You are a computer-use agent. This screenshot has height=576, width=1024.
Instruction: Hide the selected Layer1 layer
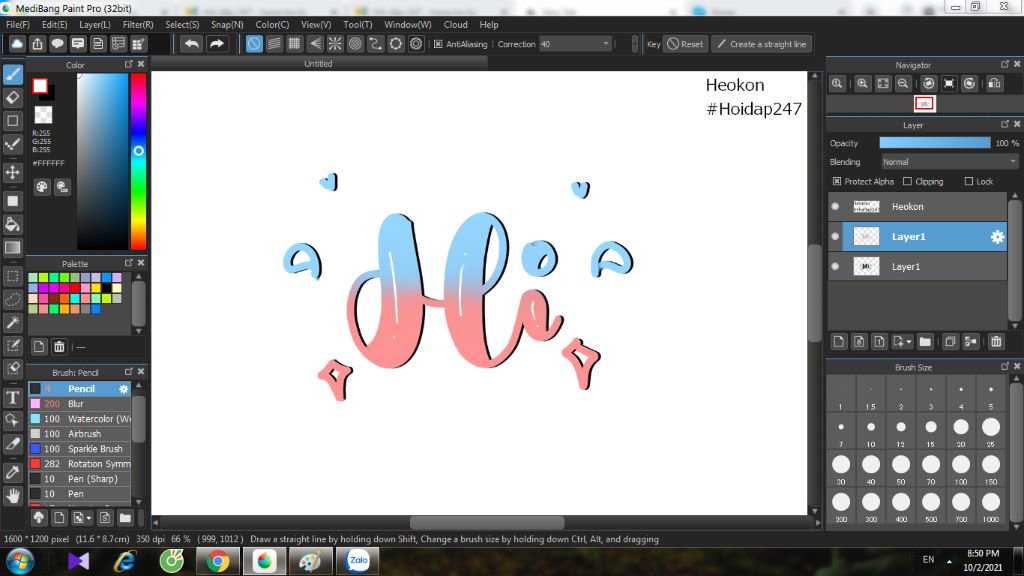tap(835, 236)
